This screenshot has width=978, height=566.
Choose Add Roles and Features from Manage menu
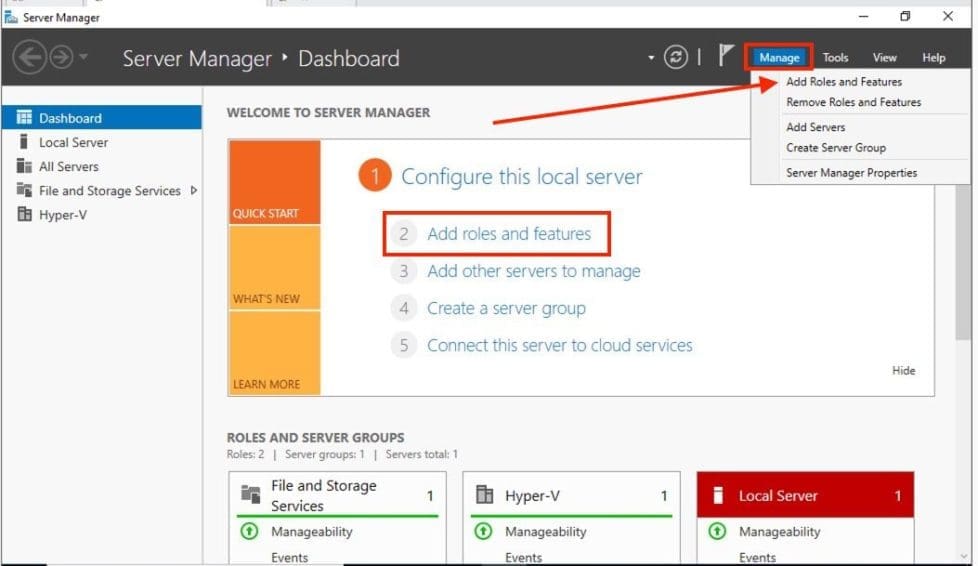843,82
